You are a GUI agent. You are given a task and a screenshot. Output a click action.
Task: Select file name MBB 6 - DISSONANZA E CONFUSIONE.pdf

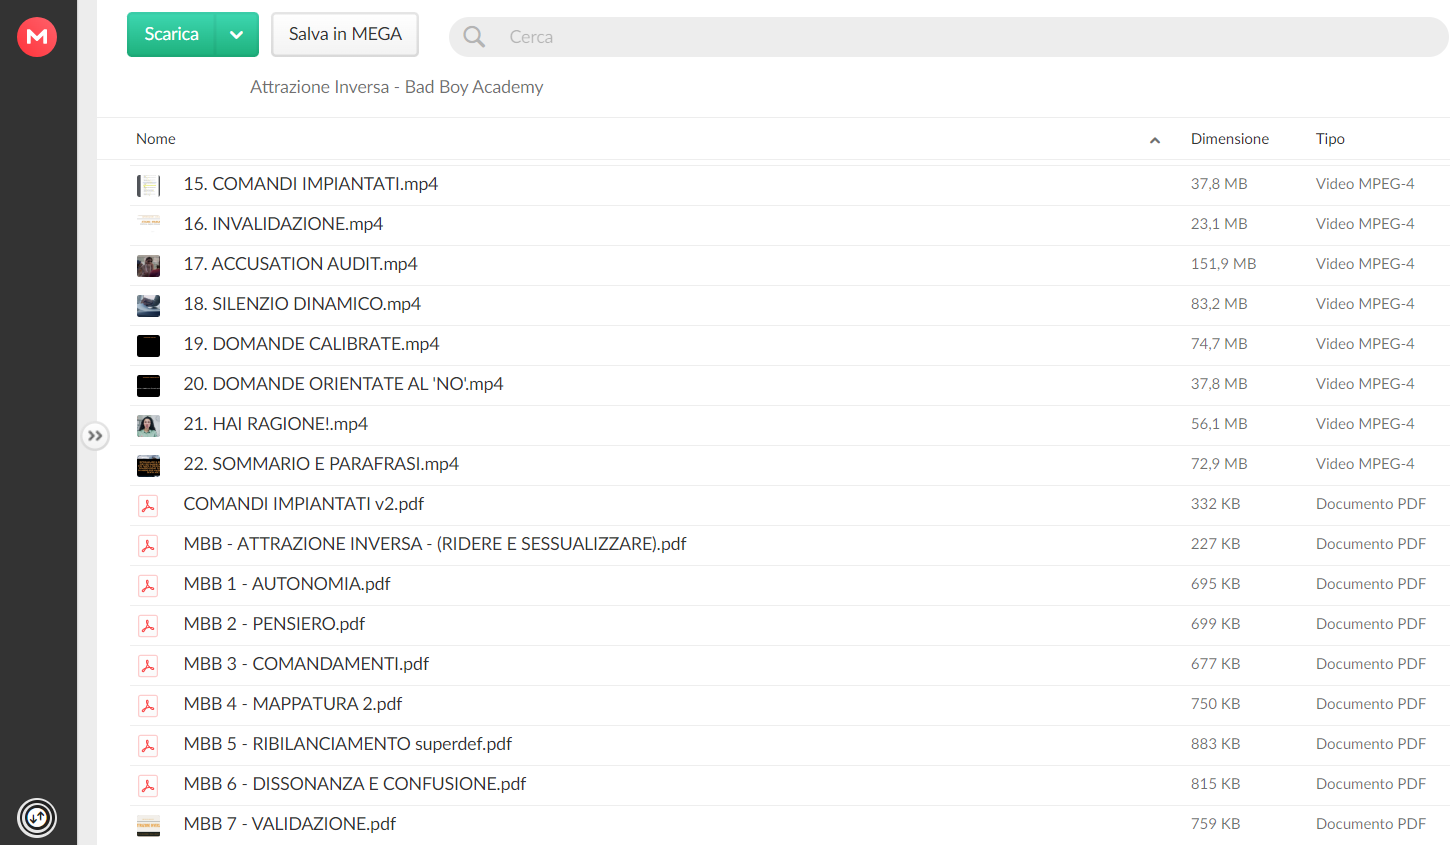355,784
